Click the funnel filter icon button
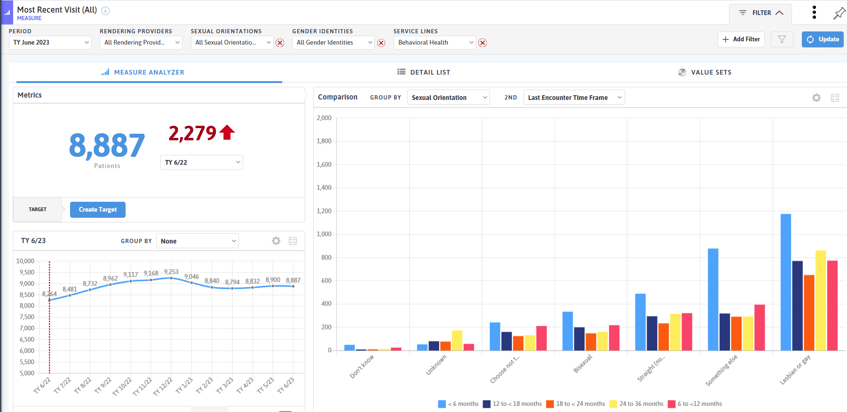This screenshot has height=412, width=847. [781, 39]
